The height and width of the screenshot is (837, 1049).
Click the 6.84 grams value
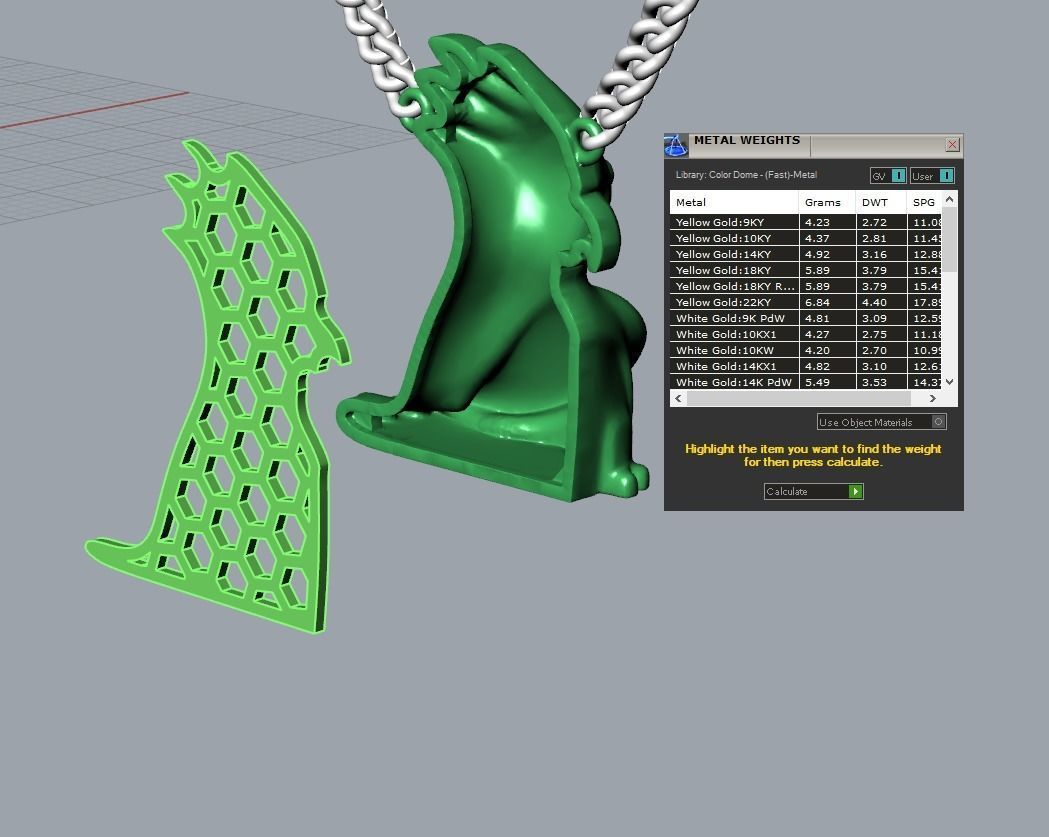point(818,302)
